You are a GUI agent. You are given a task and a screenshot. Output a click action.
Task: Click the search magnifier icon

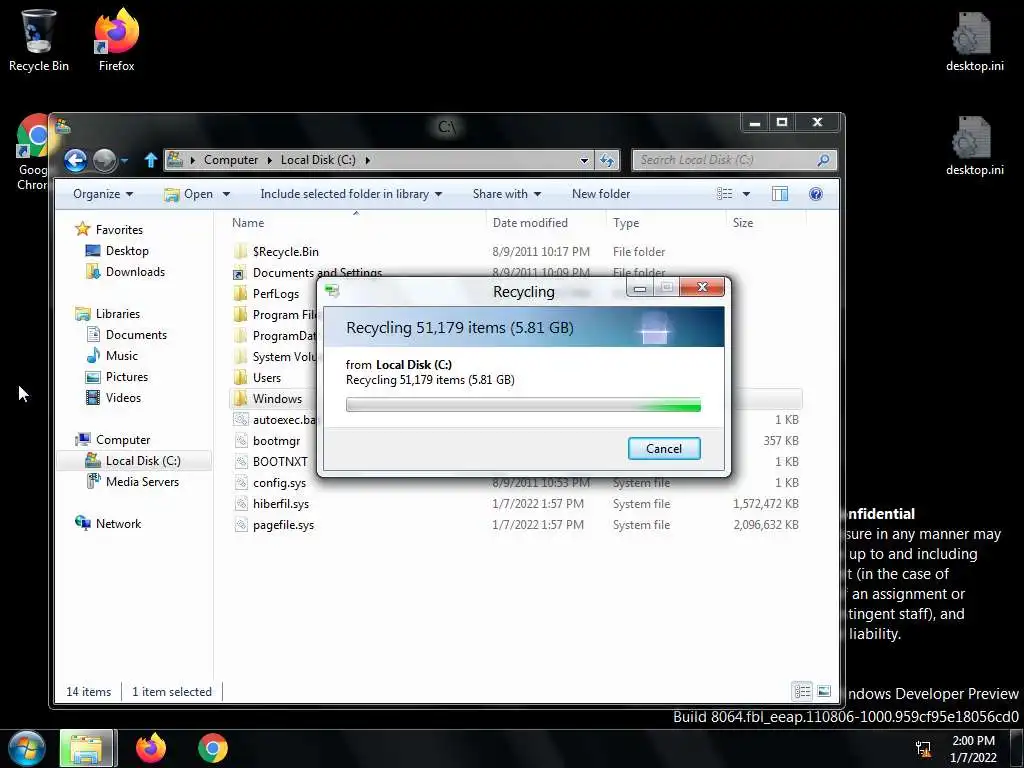pos(824,160)
